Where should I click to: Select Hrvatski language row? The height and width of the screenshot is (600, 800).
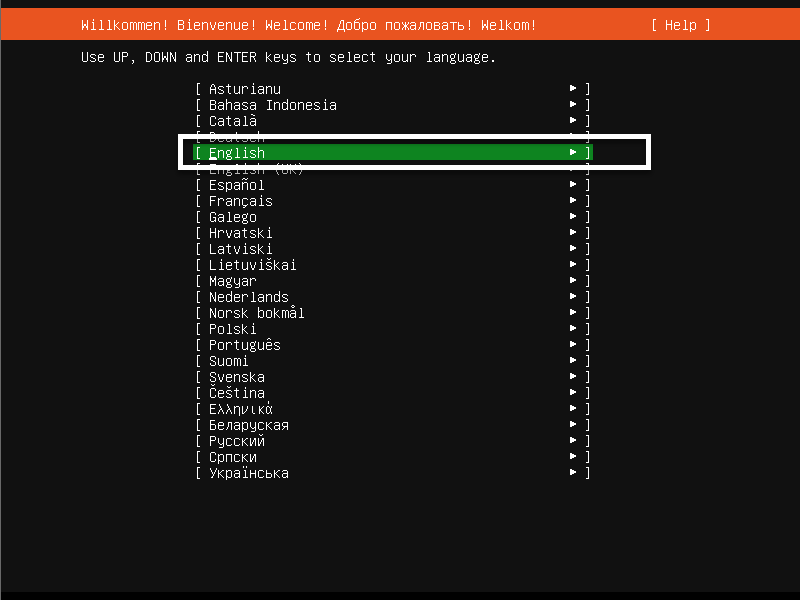coord(392,233)
